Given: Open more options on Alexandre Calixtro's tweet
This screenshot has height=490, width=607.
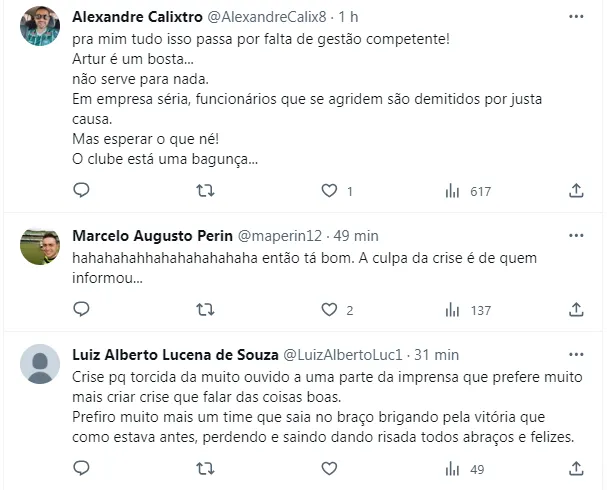Looking at the screenshot, I should tap(576, 17).
